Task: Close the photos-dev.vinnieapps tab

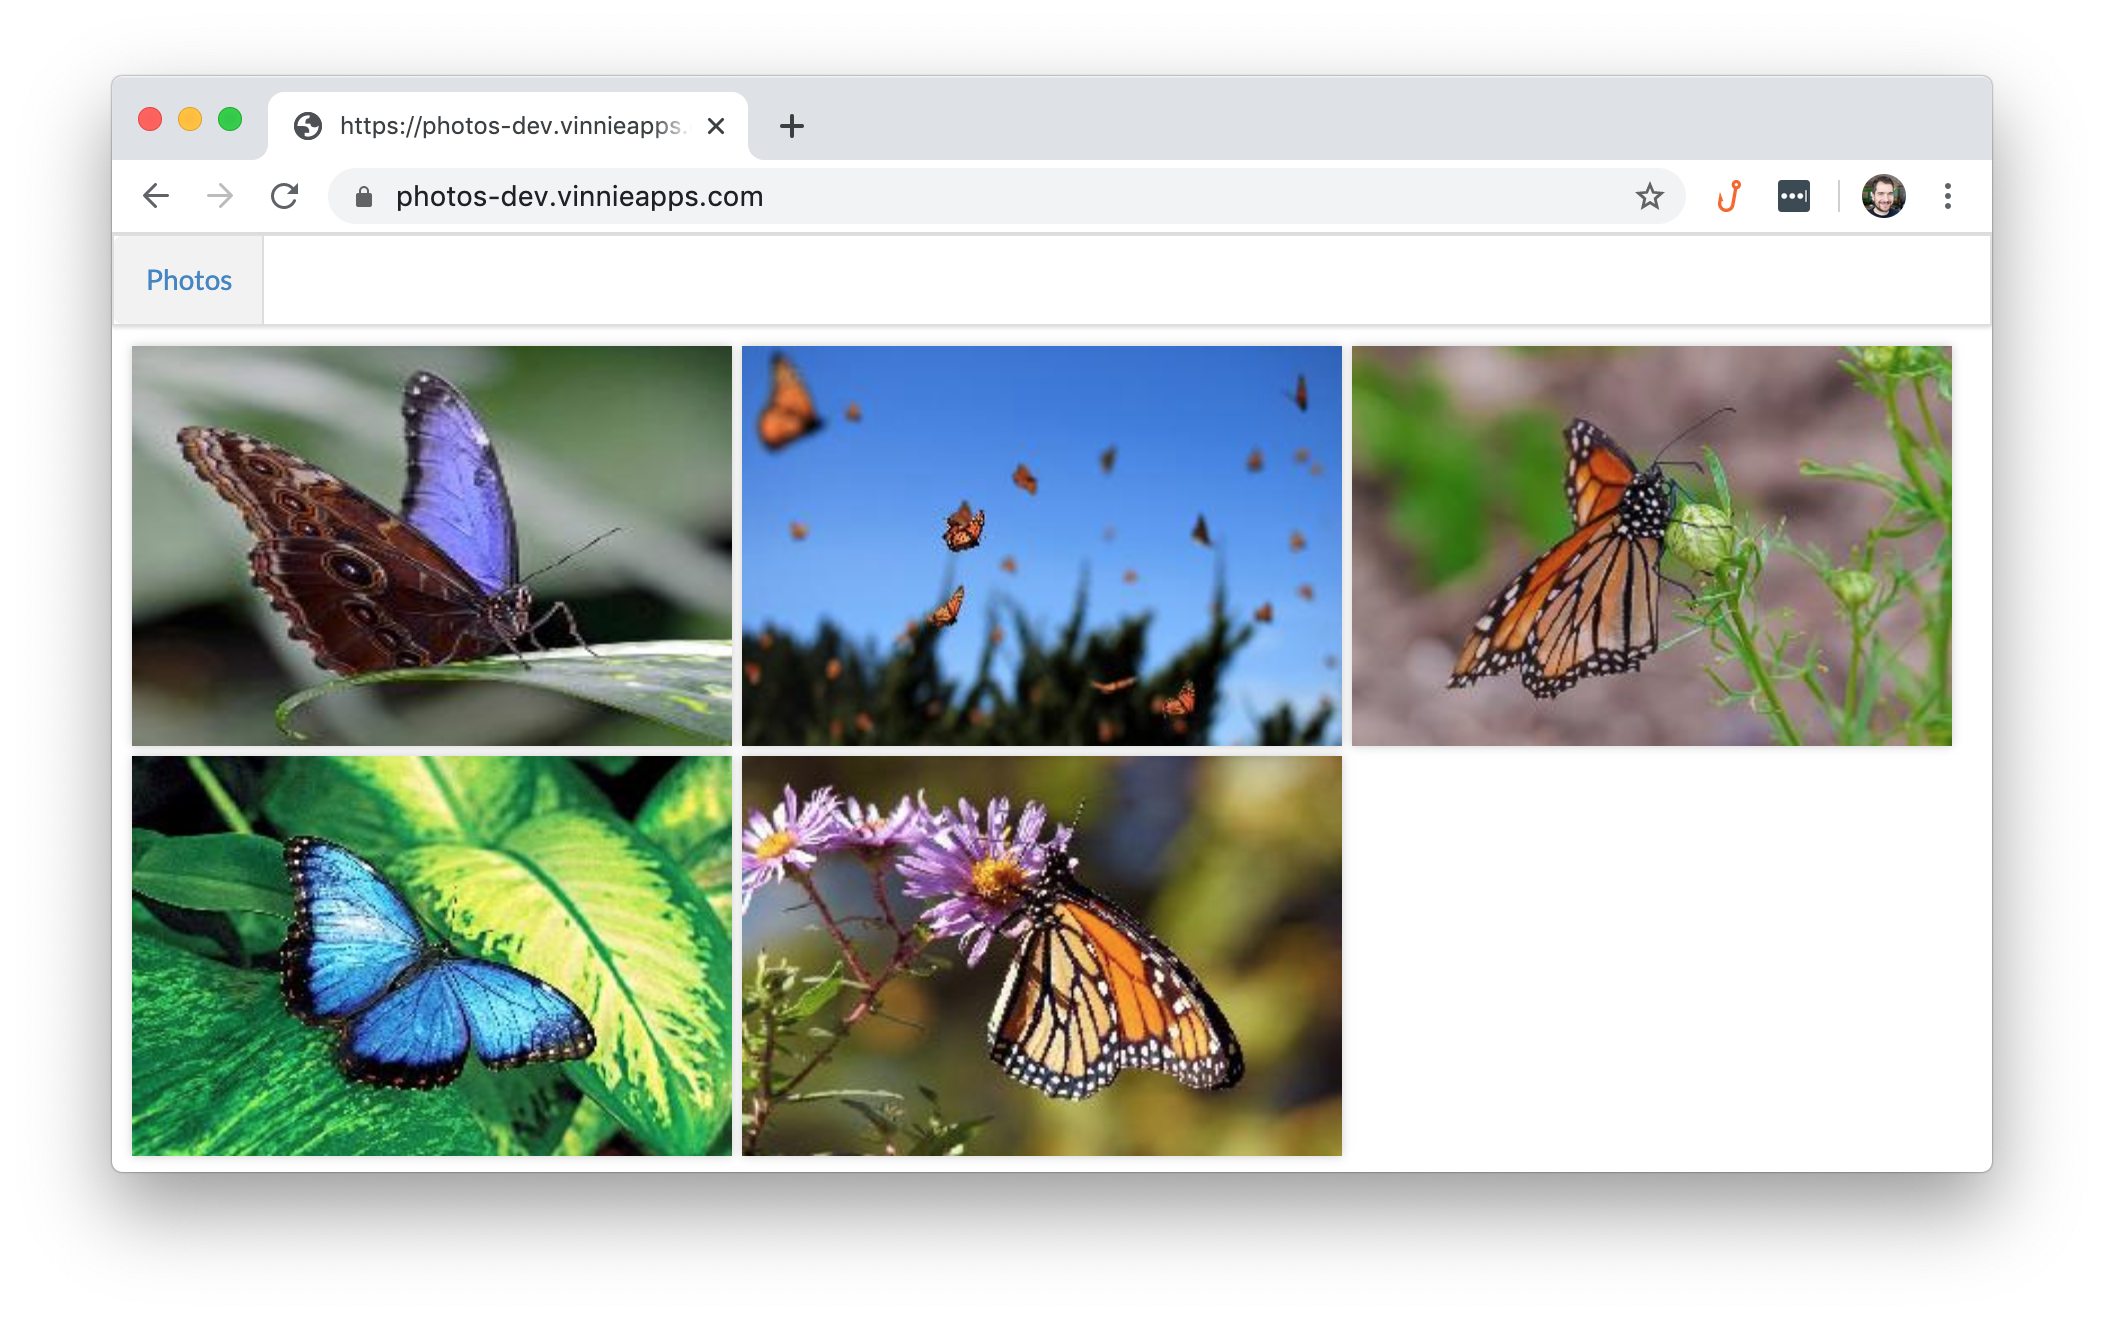Action: [715, 126]
